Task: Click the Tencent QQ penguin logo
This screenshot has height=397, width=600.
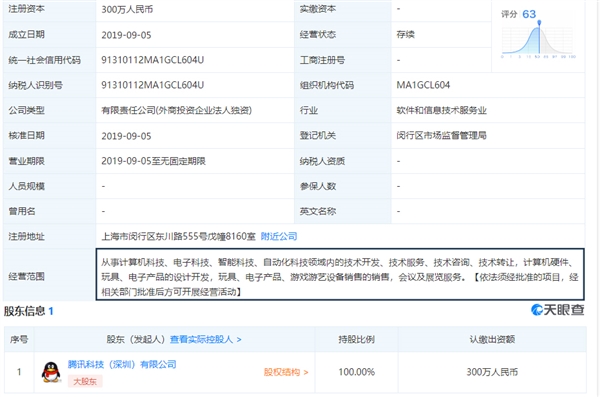Action: click(51, 372)
